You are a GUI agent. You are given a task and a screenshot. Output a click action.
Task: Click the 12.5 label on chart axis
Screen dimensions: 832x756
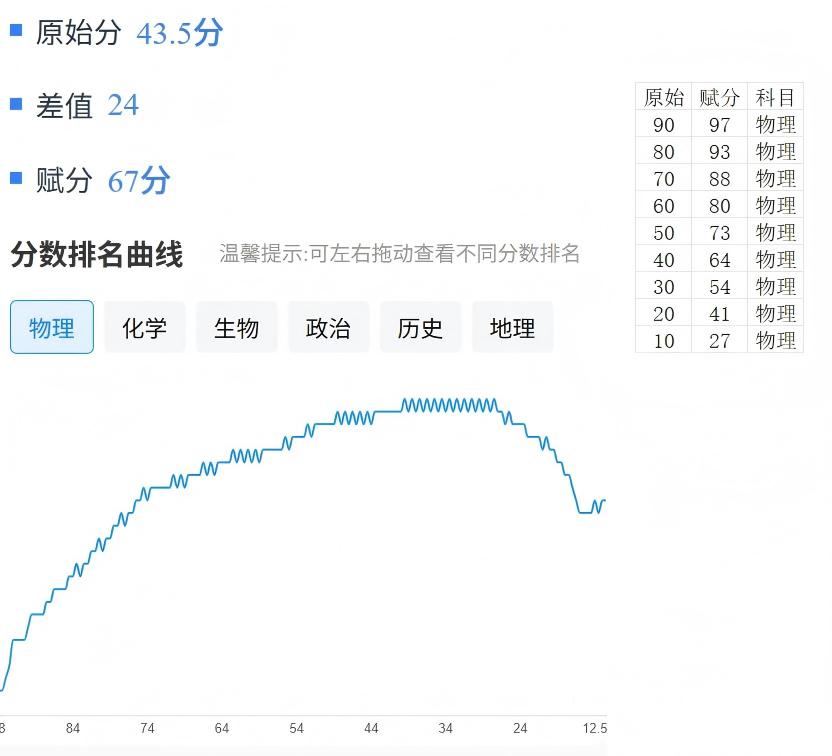pos(595,728)
